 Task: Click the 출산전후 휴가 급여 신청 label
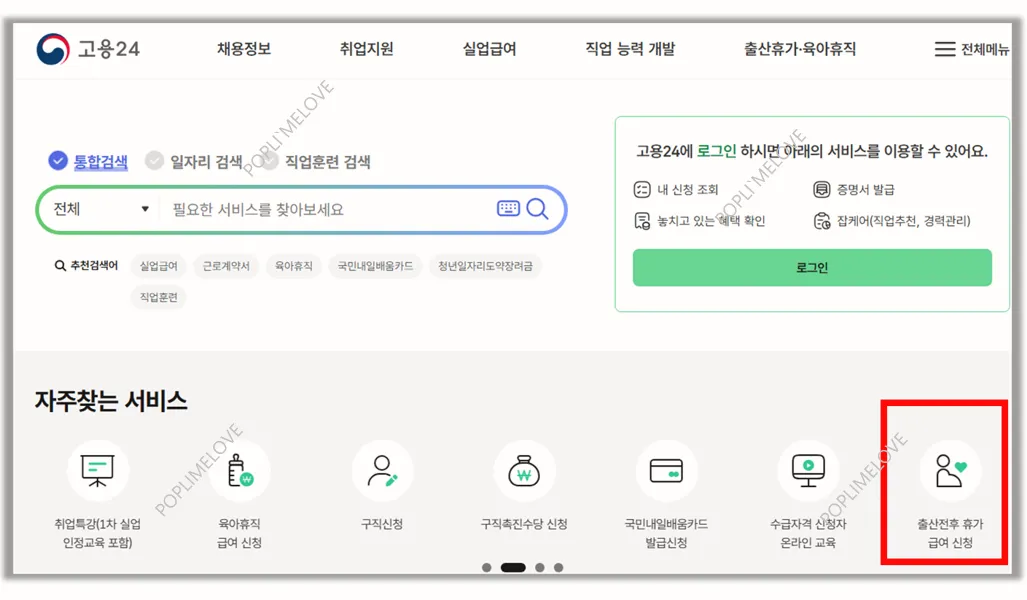pyautogui.click(x=950, y=533)
